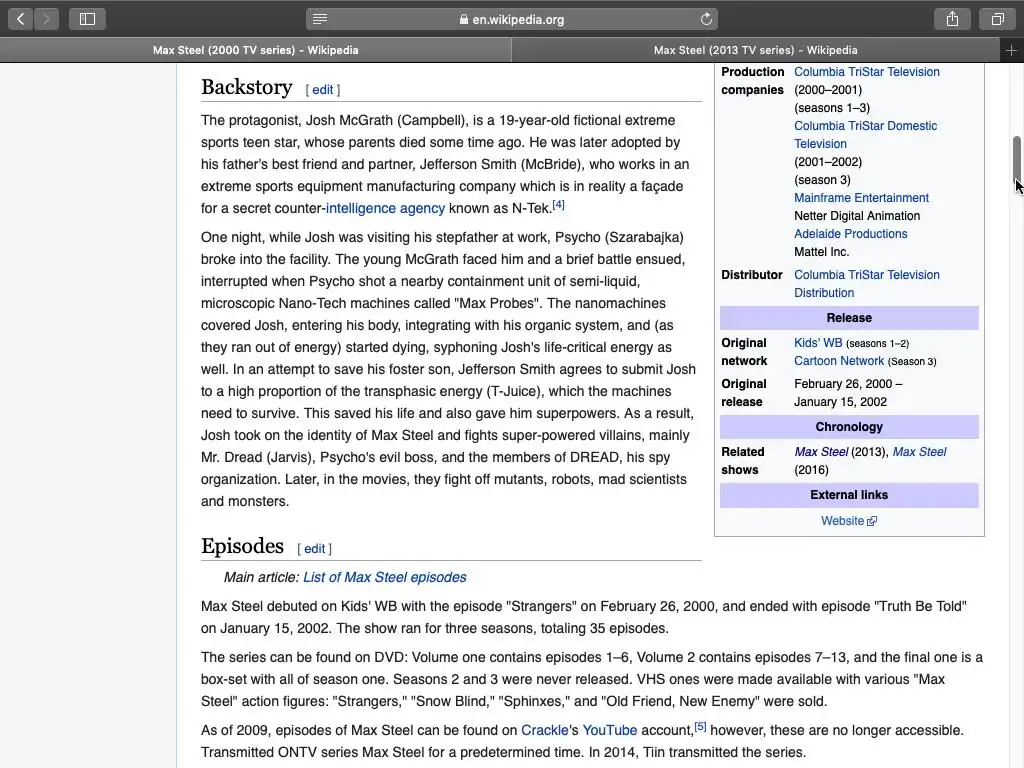This screenshot has width=1024, height=768.
Task: Click the Related shows label
Action: pyautogui.click(x=743, y=461)
